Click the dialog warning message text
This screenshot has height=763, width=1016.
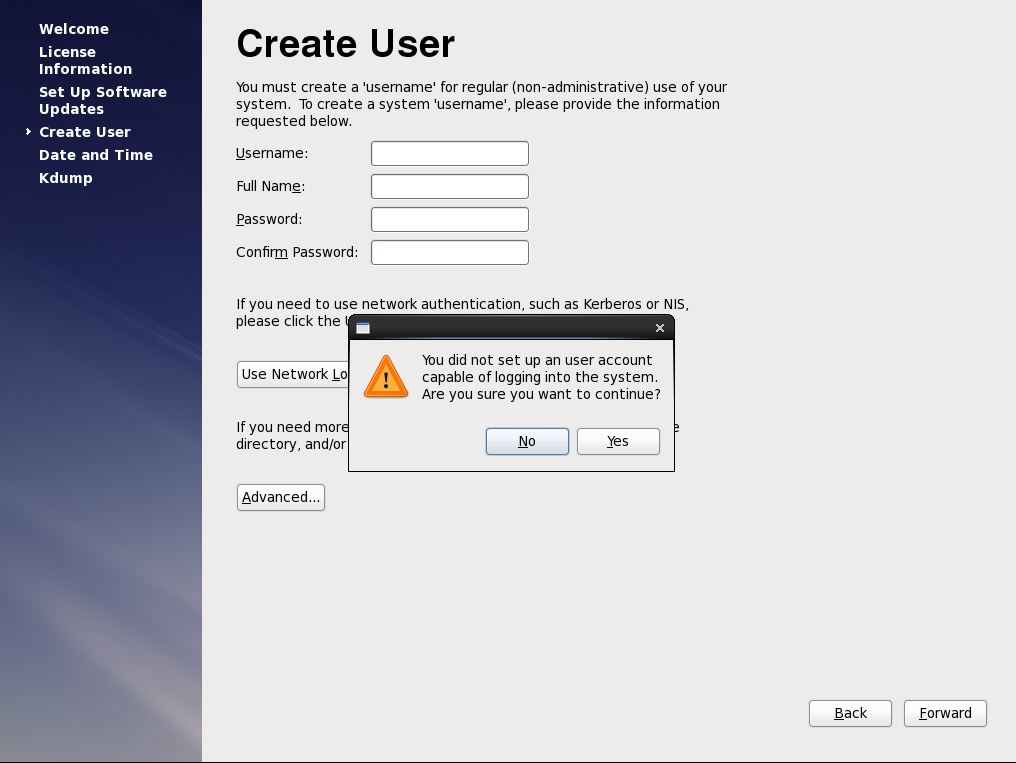(541, 377)
